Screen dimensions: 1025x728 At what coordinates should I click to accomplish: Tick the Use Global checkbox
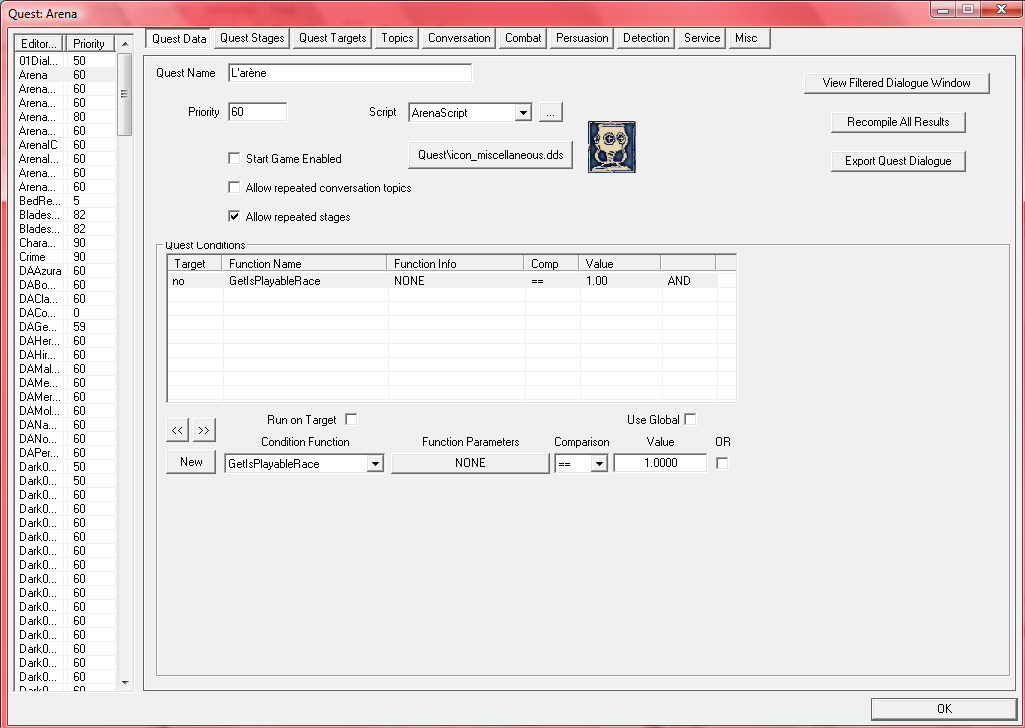690,420
